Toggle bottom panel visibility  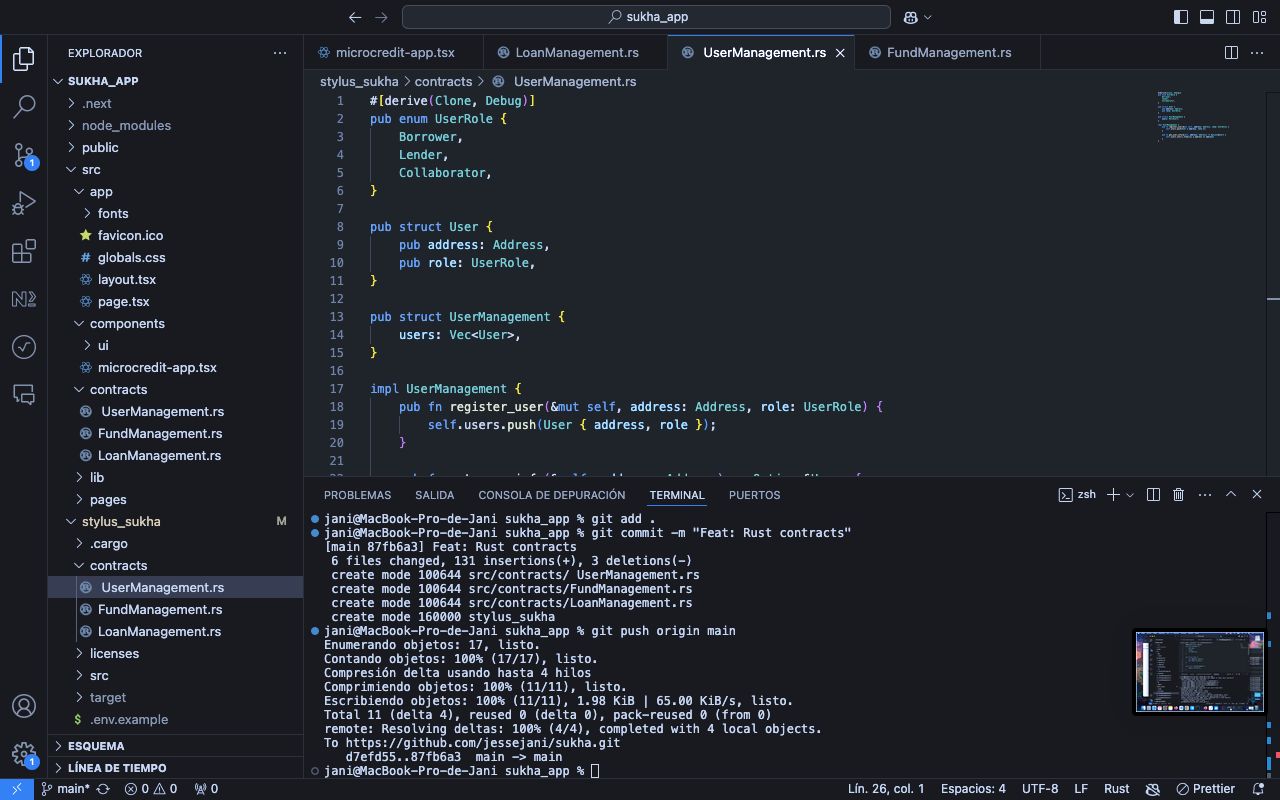[x=1207, y=17]
